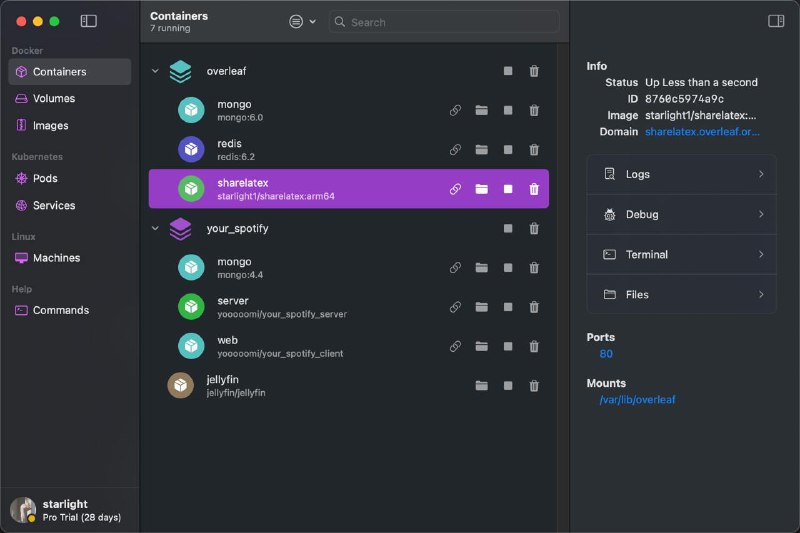Toggle the right inspector panel
This screenshot has width=800, height=533.
pos(776,21)
